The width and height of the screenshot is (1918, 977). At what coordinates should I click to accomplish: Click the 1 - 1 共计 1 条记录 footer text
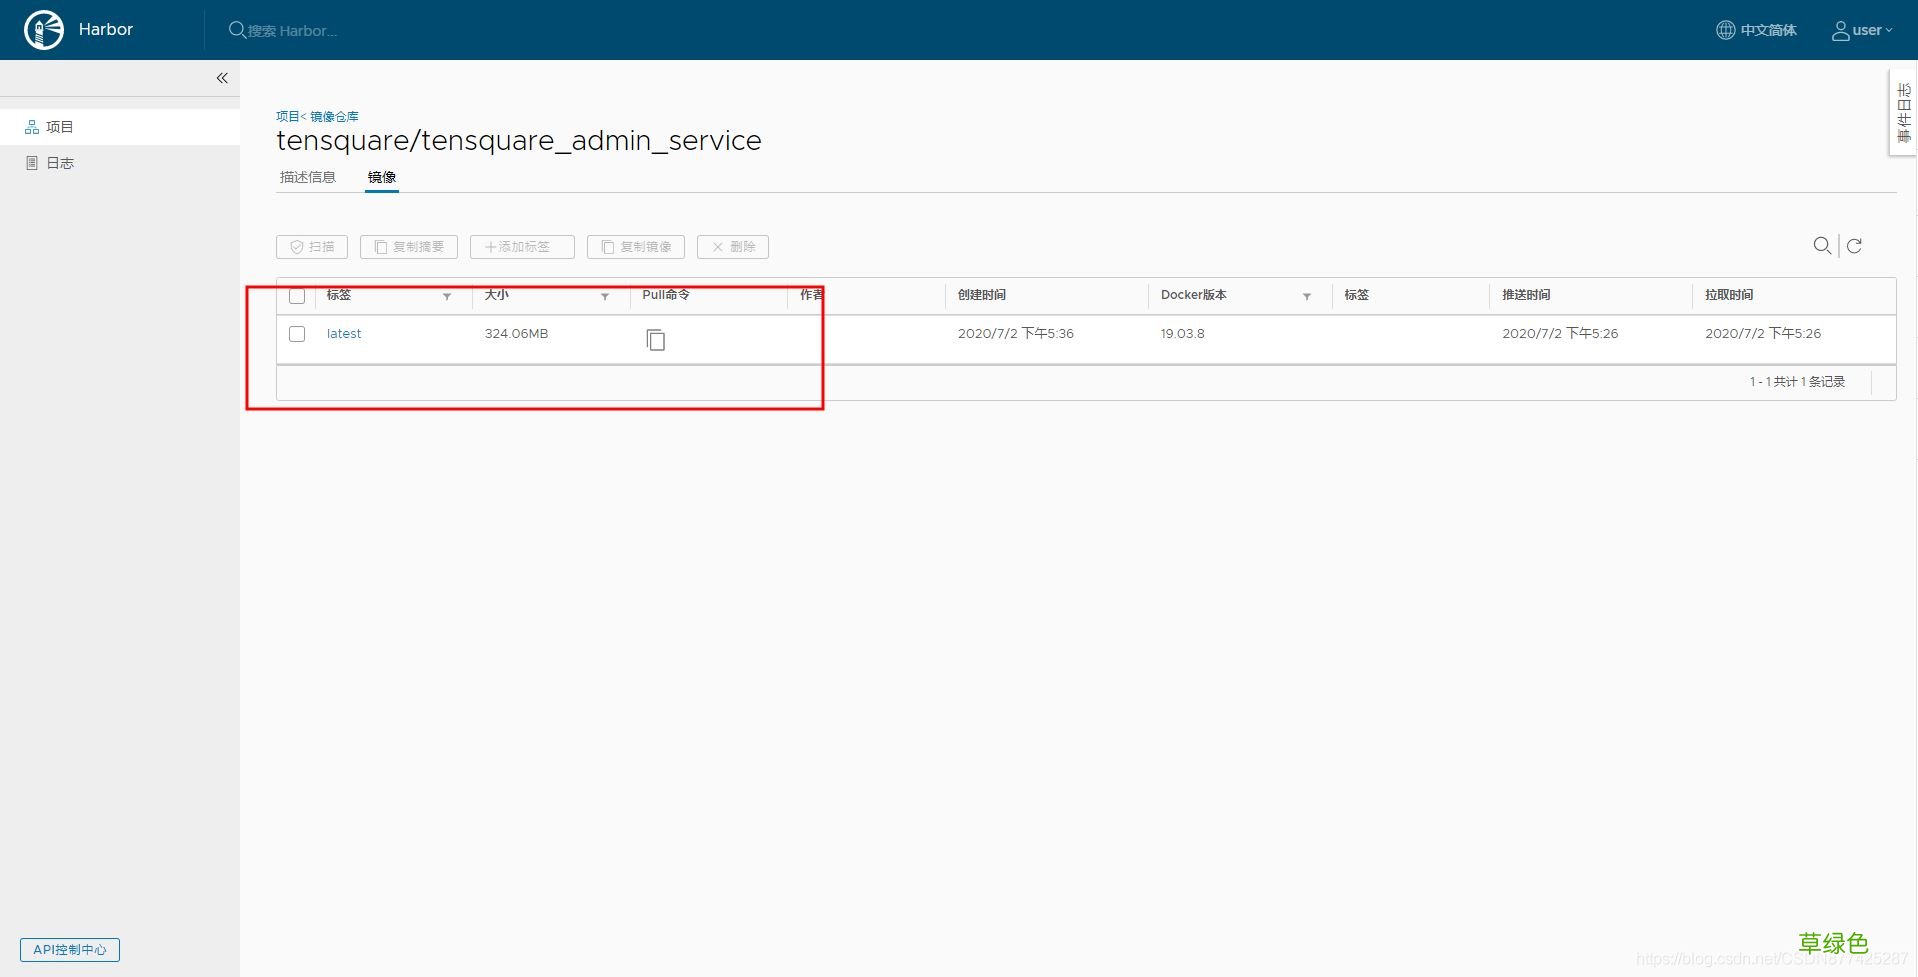[x=1797, y=382]
